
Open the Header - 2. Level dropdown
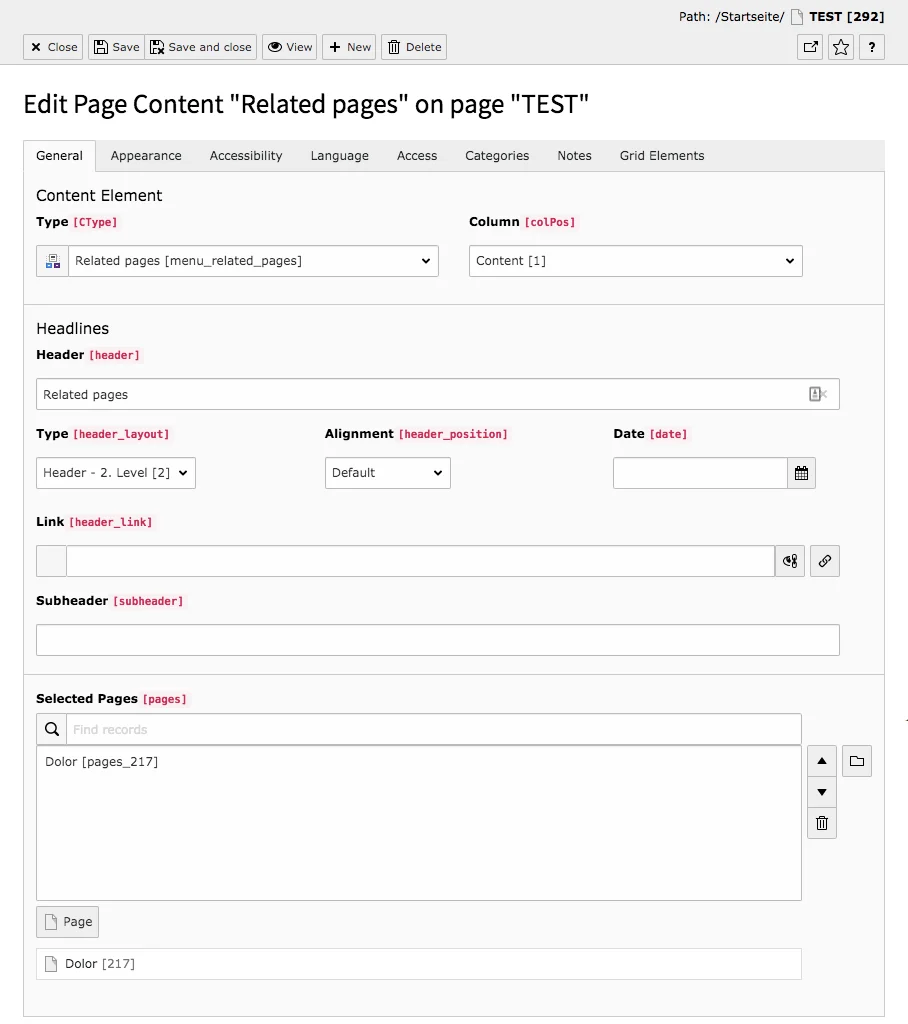pyautogui.click(x=115, y=472)
